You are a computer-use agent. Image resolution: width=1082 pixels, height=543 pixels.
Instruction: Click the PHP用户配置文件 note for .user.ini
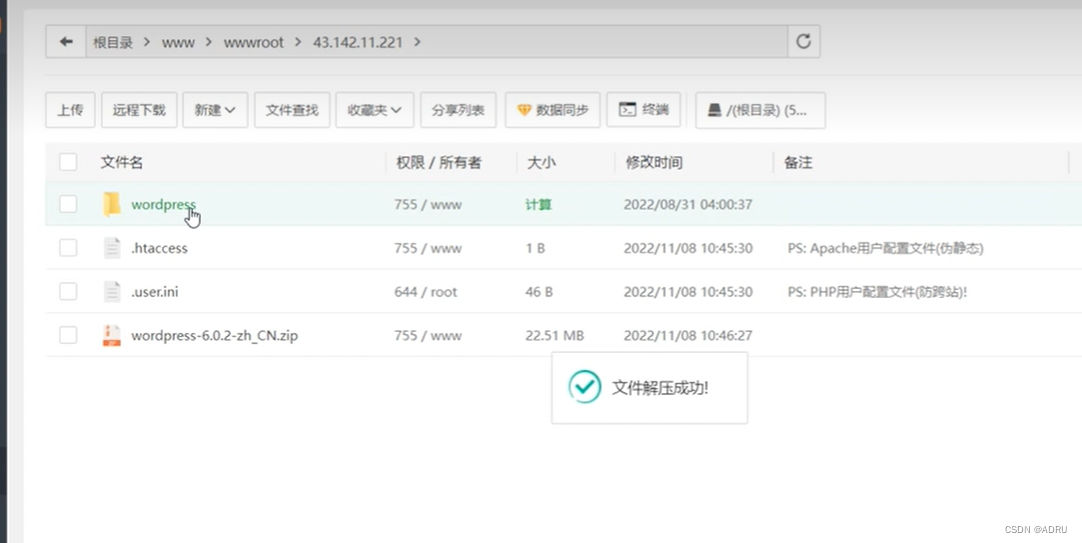point(877,292)
